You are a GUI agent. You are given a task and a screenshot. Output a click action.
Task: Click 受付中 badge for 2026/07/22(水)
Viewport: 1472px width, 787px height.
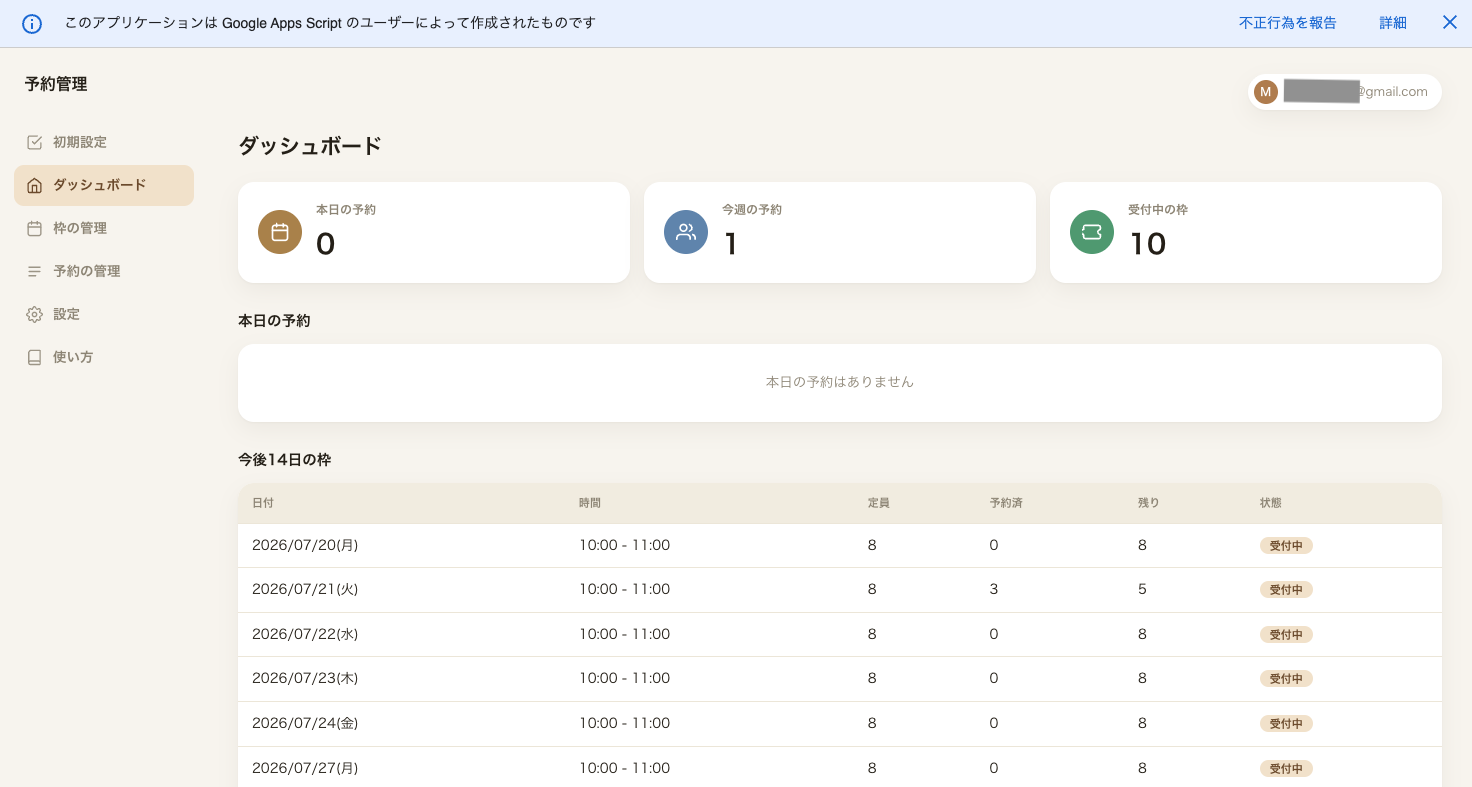(x=1286, y=635)
